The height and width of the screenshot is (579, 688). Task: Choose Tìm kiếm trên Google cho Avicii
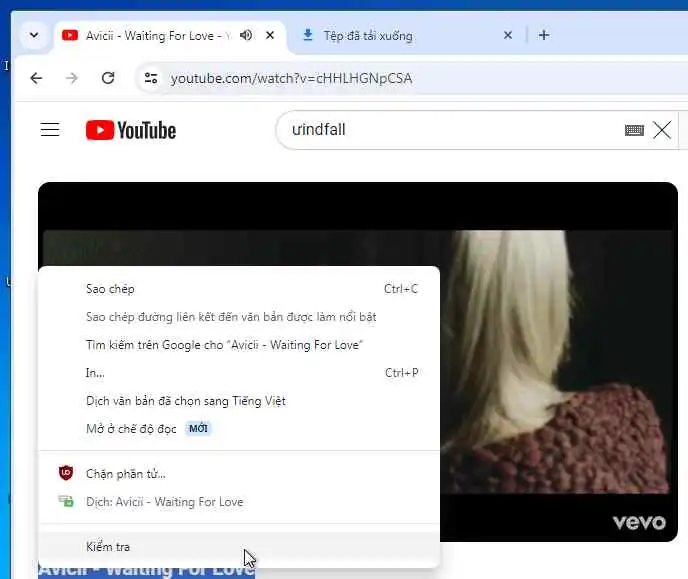239,345
